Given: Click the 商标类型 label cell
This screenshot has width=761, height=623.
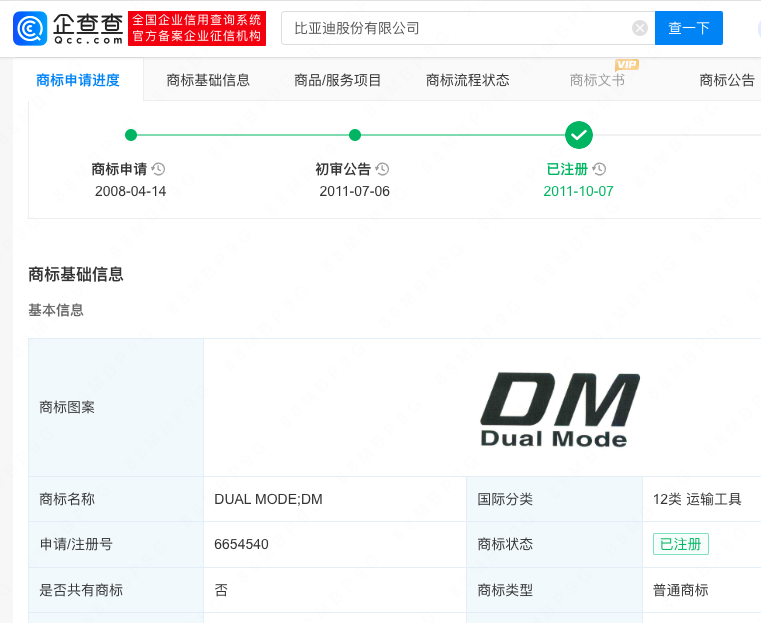Looking at the screenshot, I should click(x=554, y=590).
